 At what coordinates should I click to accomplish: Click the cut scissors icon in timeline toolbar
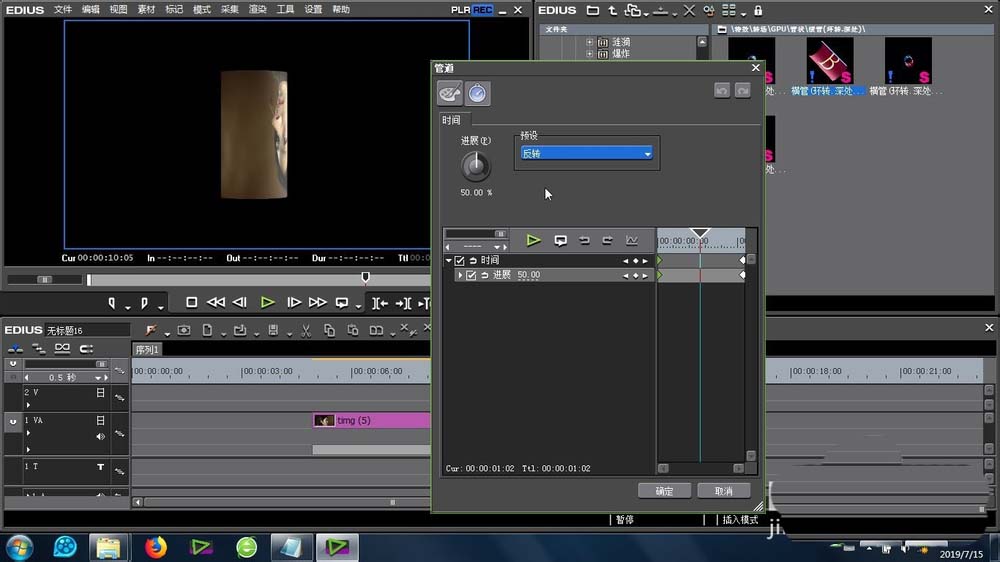304,331
